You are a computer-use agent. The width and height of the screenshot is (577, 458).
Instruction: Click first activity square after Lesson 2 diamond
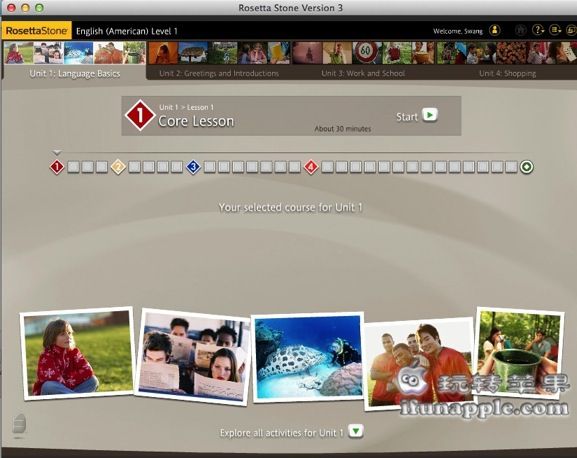tap(134, 167)
